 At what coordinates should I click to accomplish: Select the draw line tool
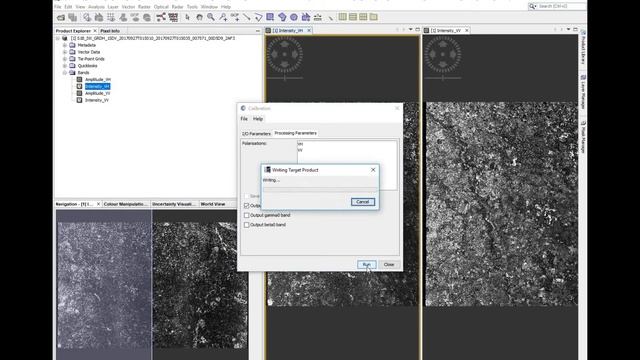(247, 17)
